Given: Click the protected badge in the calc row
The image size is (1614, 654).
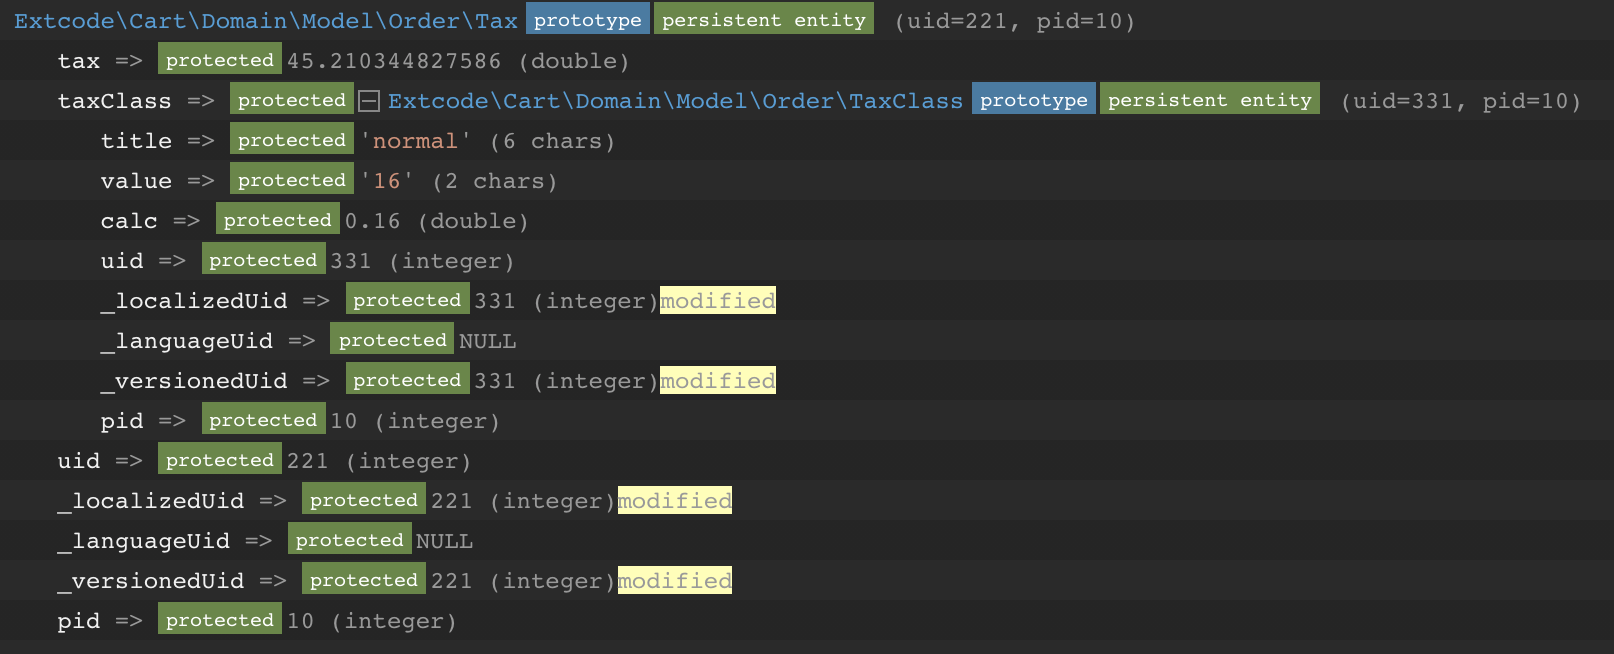Looking at the screenshot, I should [x=278, y=219].
